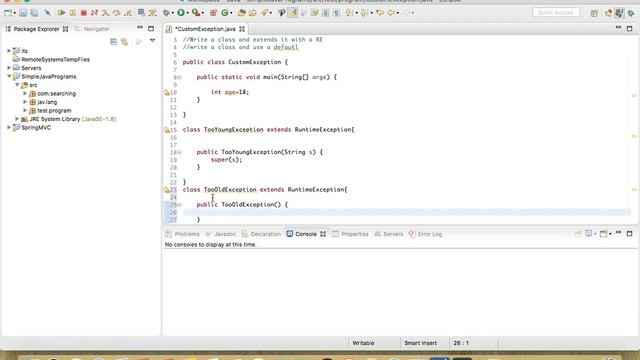Click the Resume debug icon
Screen dimensions: 640x360
click(x=61, y=13)
